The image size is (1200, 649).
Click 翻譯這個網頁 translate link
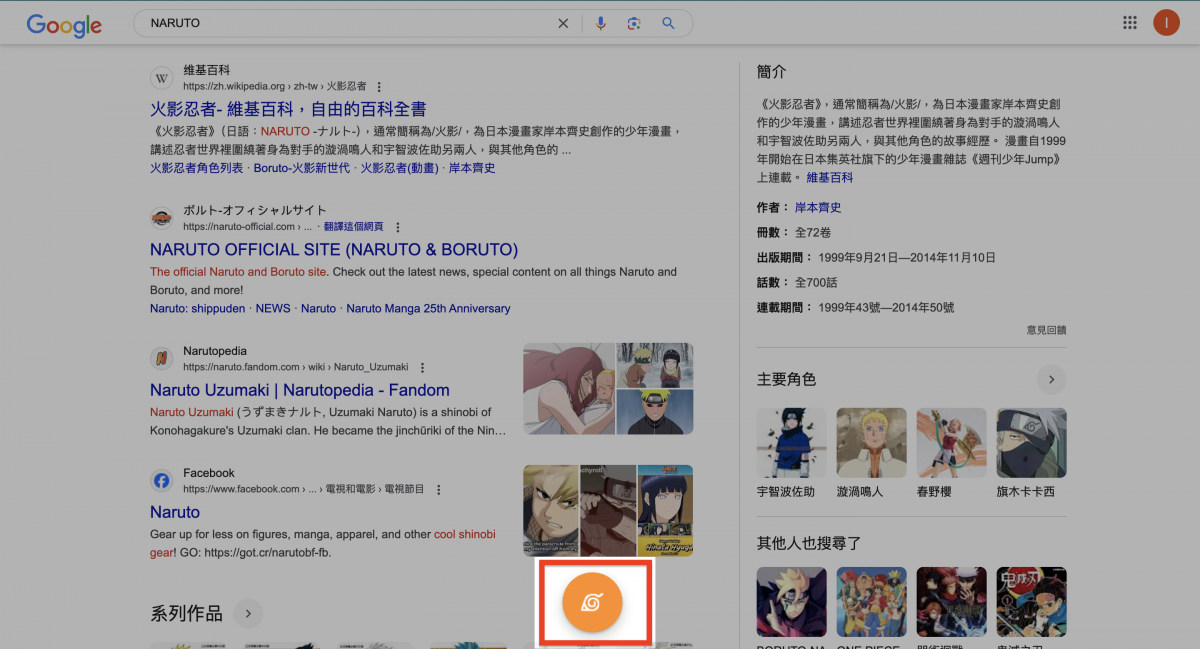tap(353, 227)
